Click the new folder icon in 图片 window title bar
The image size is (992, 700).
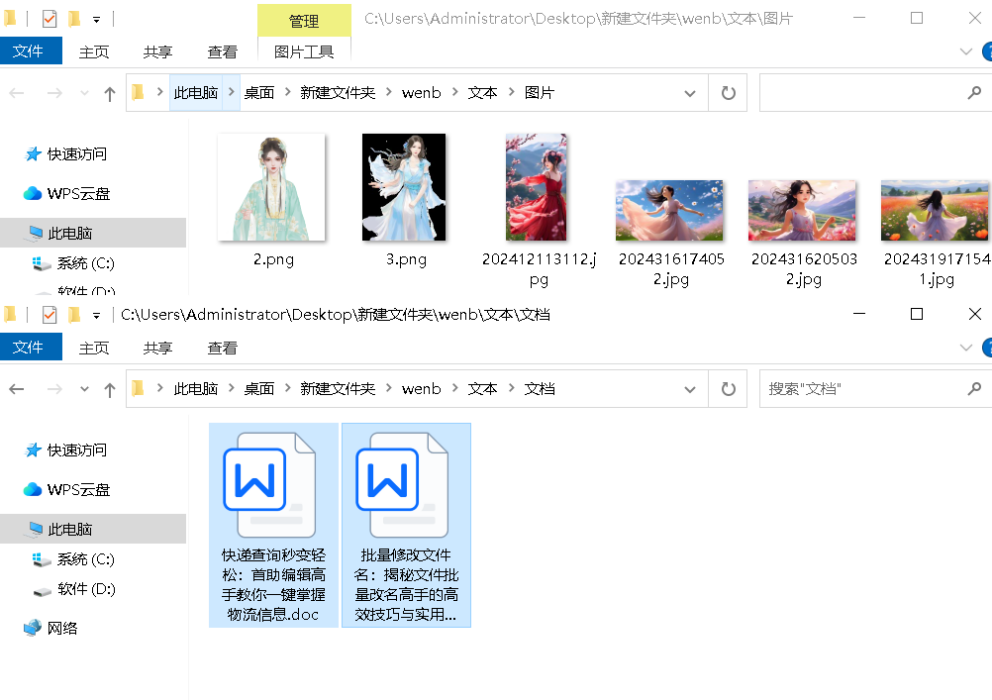click(x=74, y=19)
